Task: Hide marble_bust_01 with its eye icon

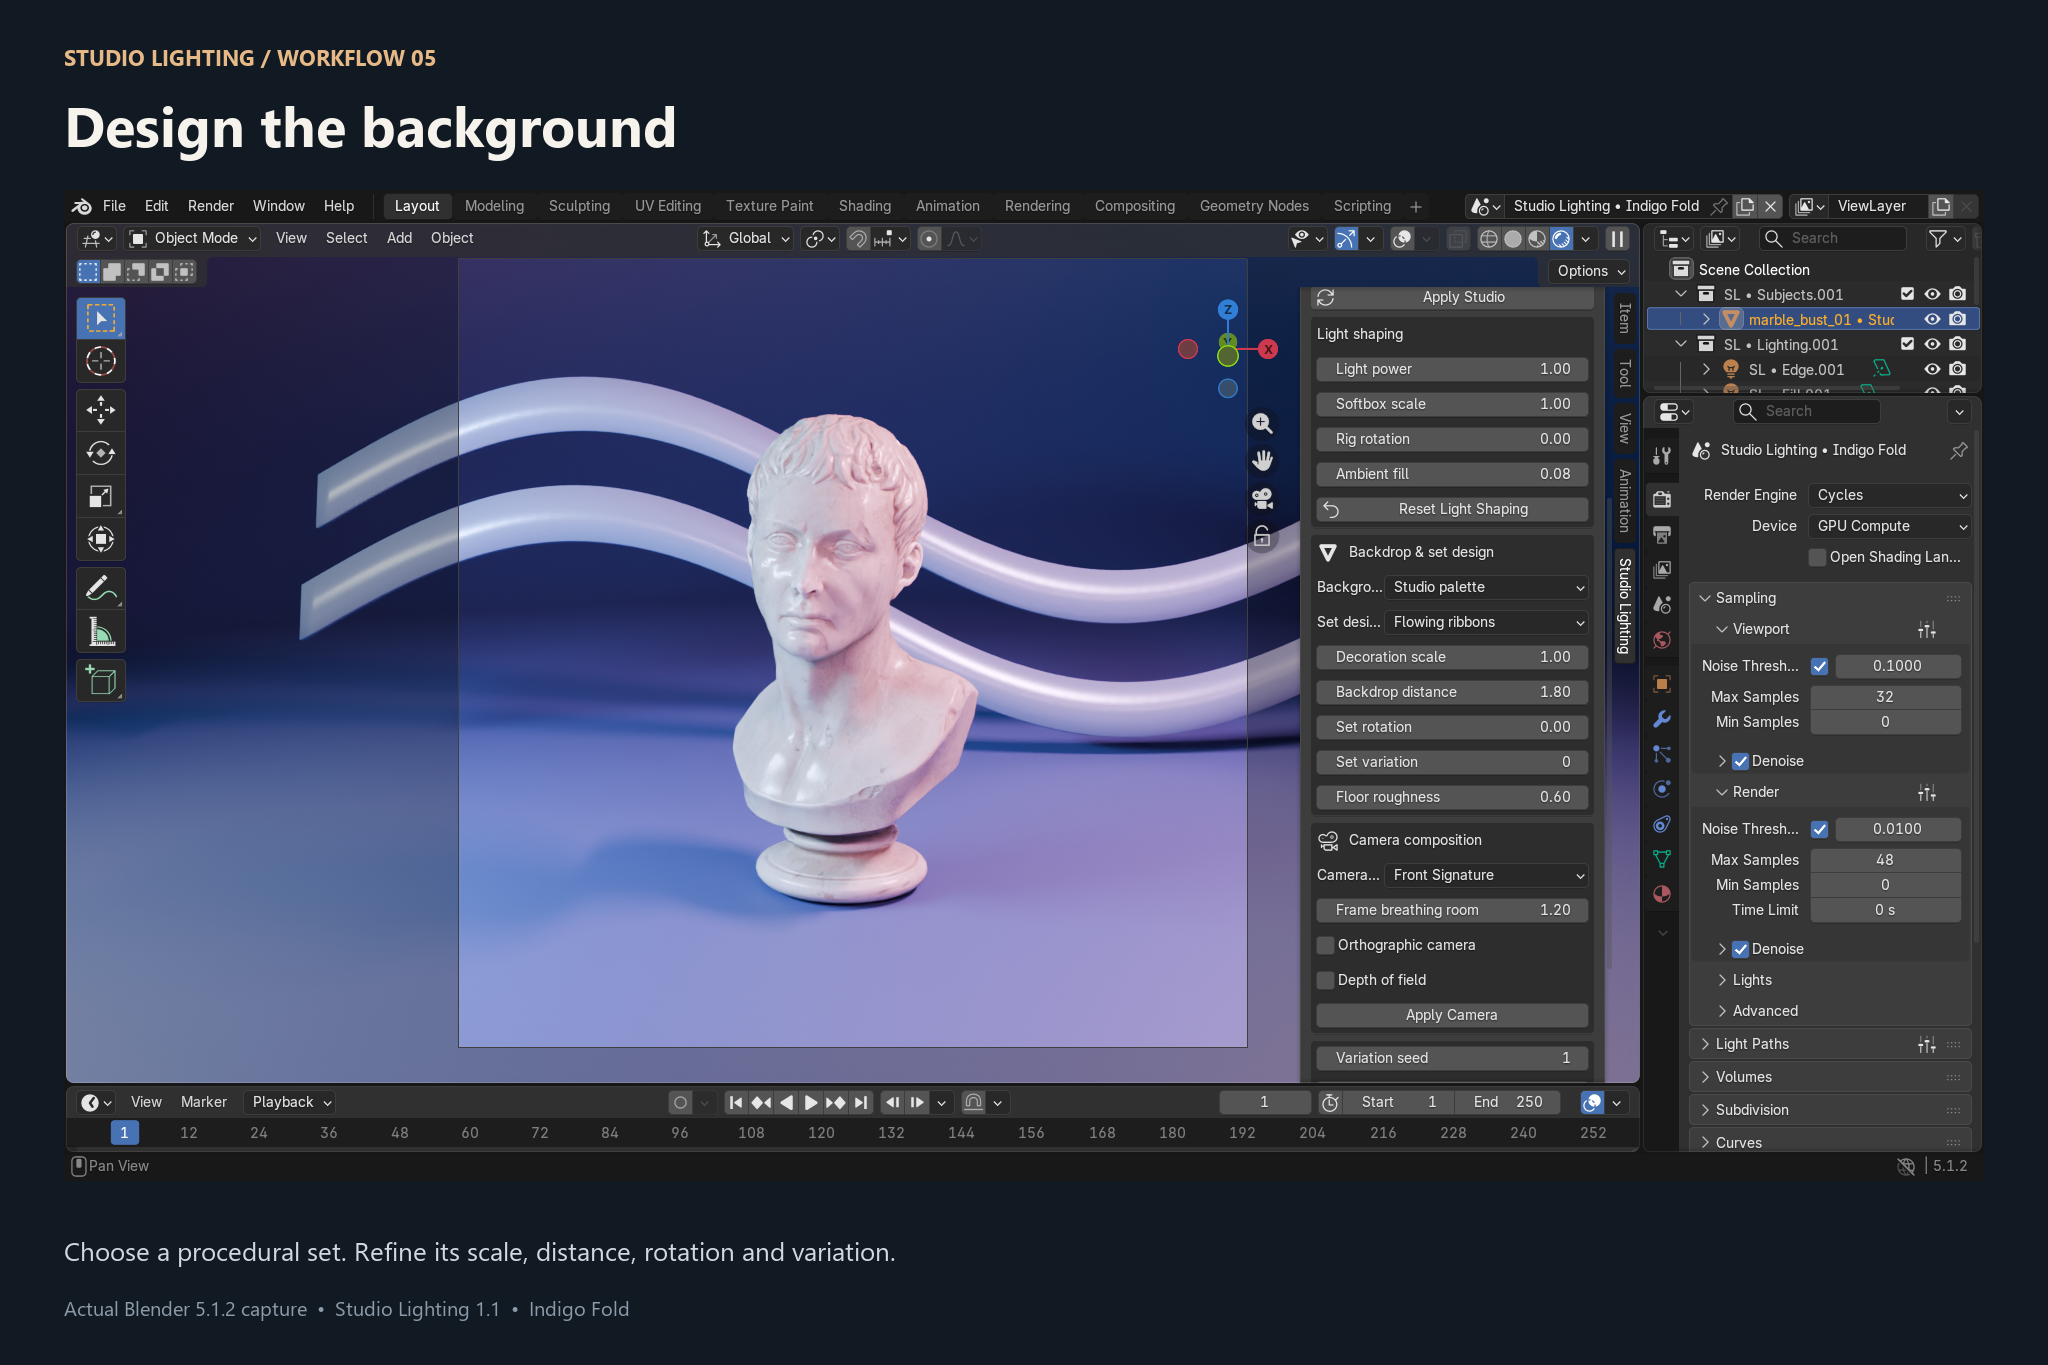Action: tap(1932, 319)
